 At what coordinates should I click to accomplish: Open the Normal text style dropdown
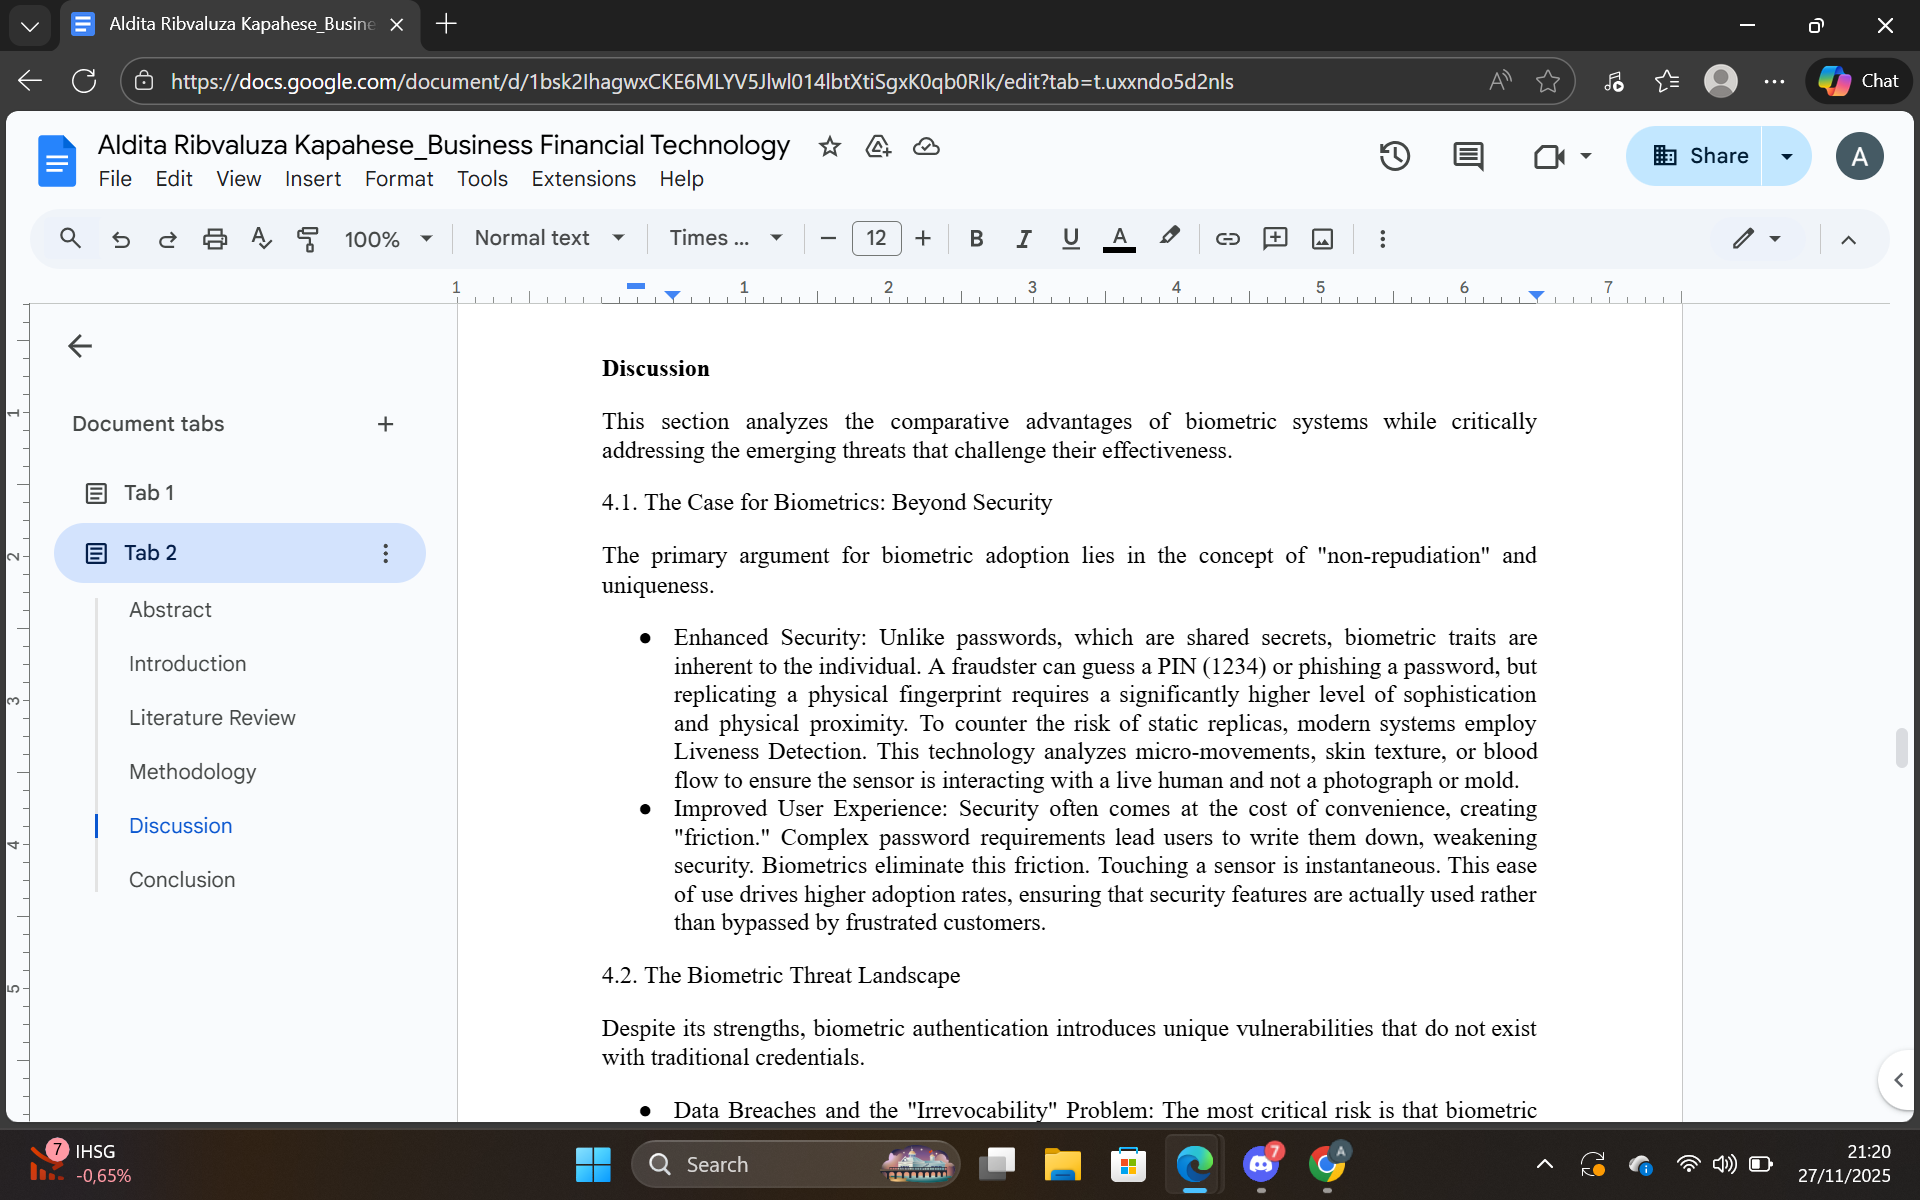coord(549,239)
